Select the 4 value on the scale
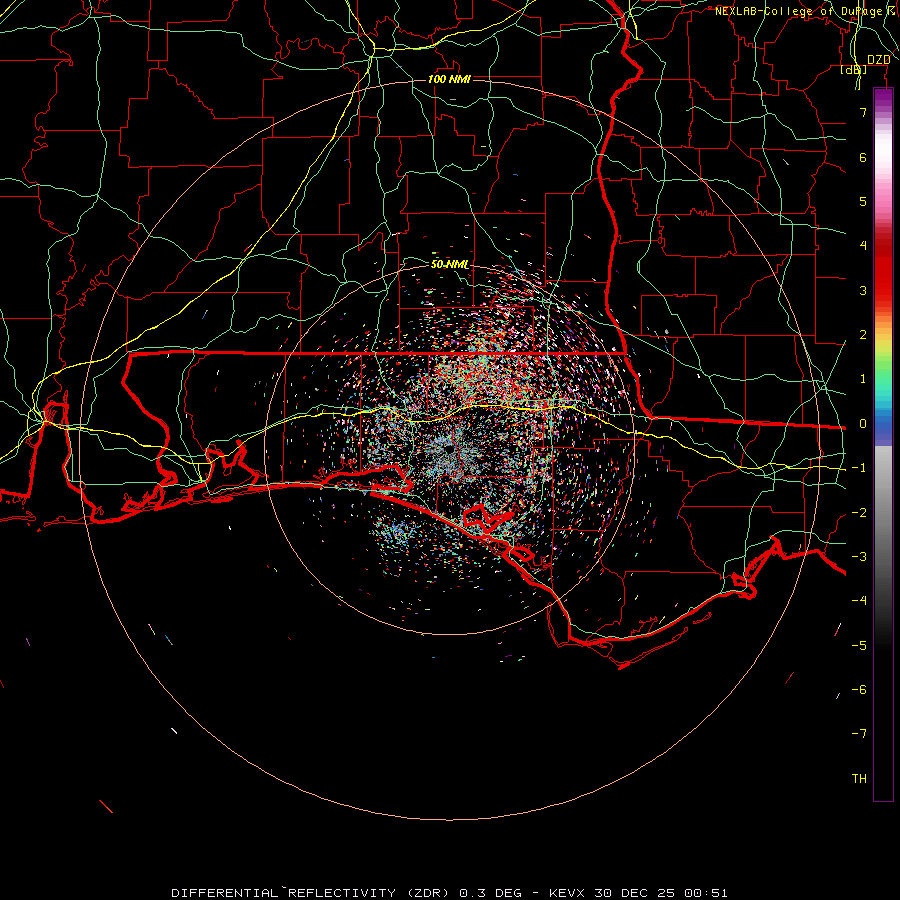 pos(863,246)
